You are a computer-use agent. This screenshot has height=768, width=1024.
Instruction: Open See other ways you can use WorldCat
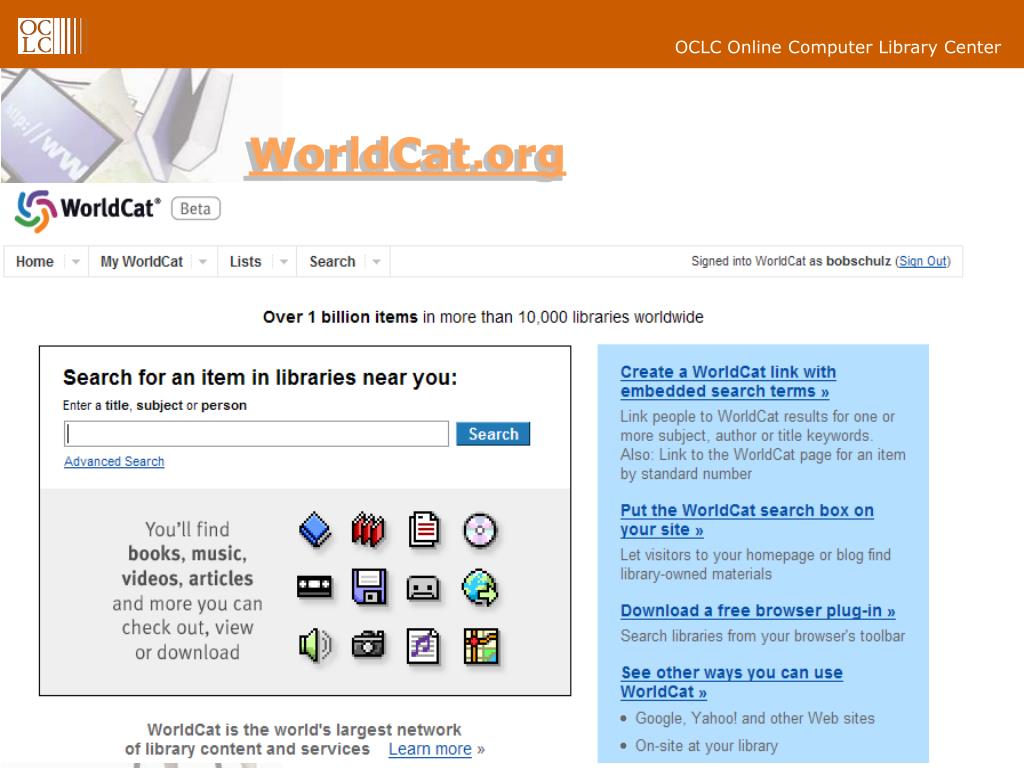(731, 682)
